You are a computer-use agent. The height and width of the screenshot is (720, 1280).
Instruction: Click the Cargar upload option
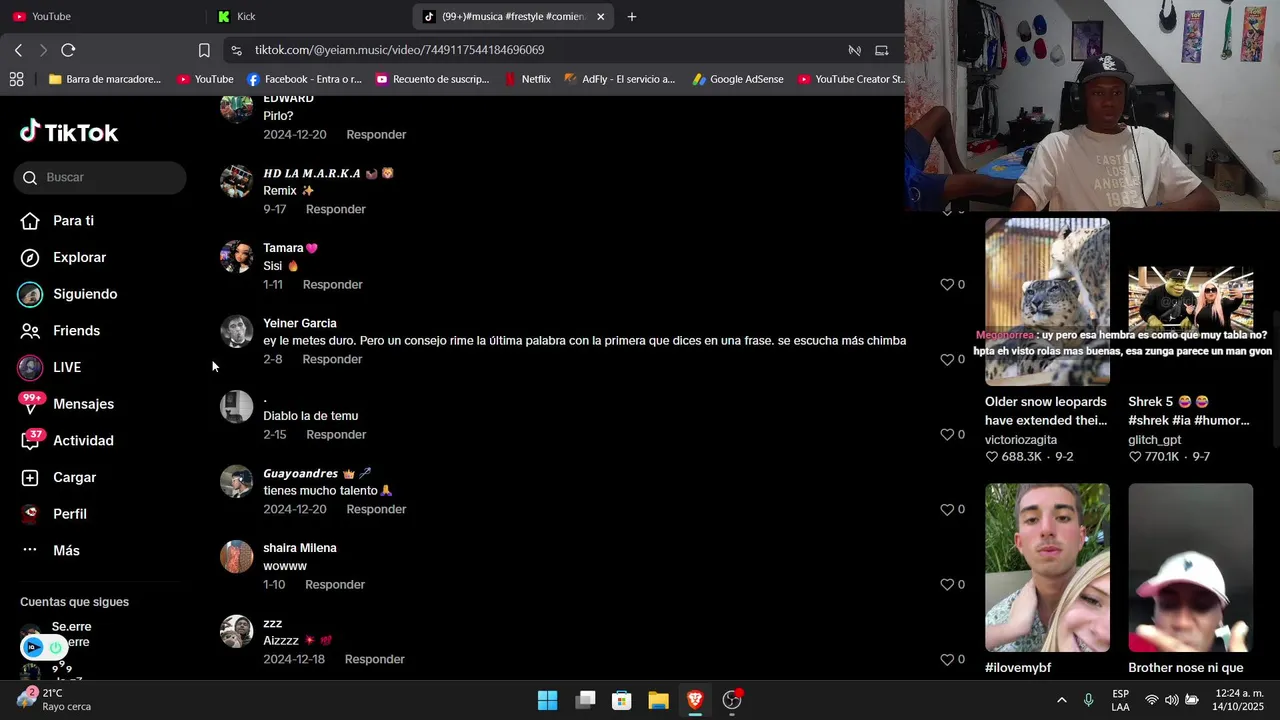tap(58, 478)
